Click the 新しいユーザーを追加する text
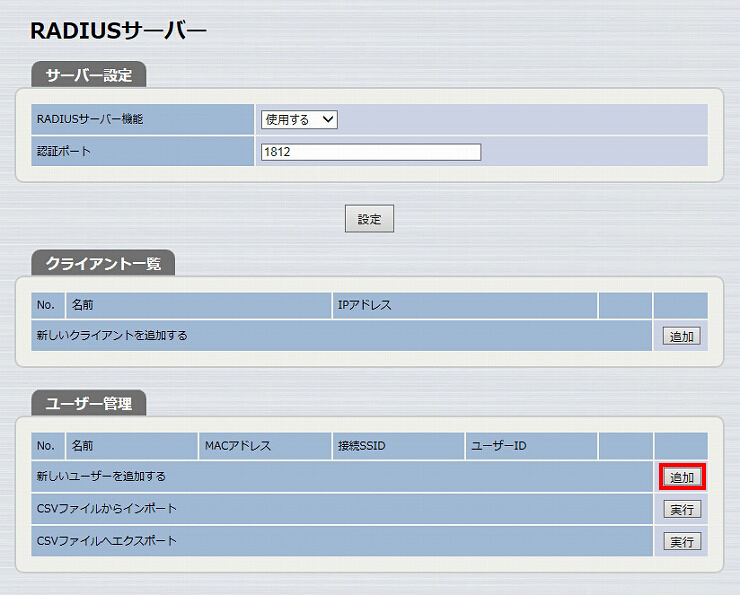740x595 pixels. pyautogui.click(x=101, y=476)
